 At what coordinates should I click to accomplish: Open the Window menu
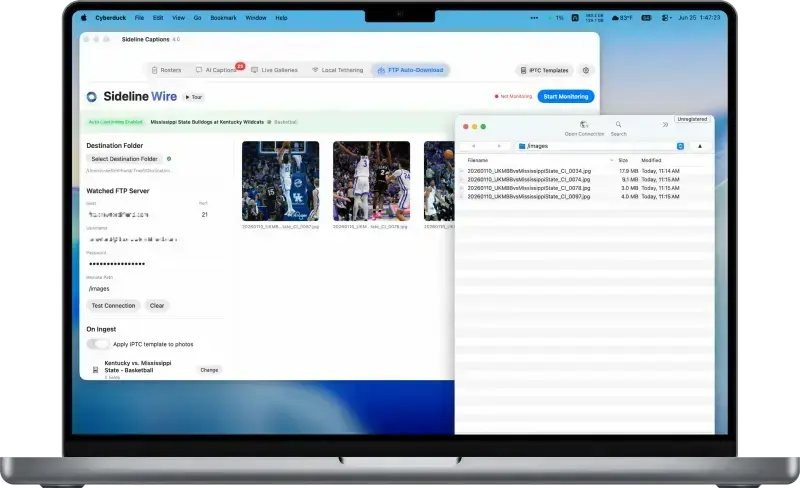point(256,18)
